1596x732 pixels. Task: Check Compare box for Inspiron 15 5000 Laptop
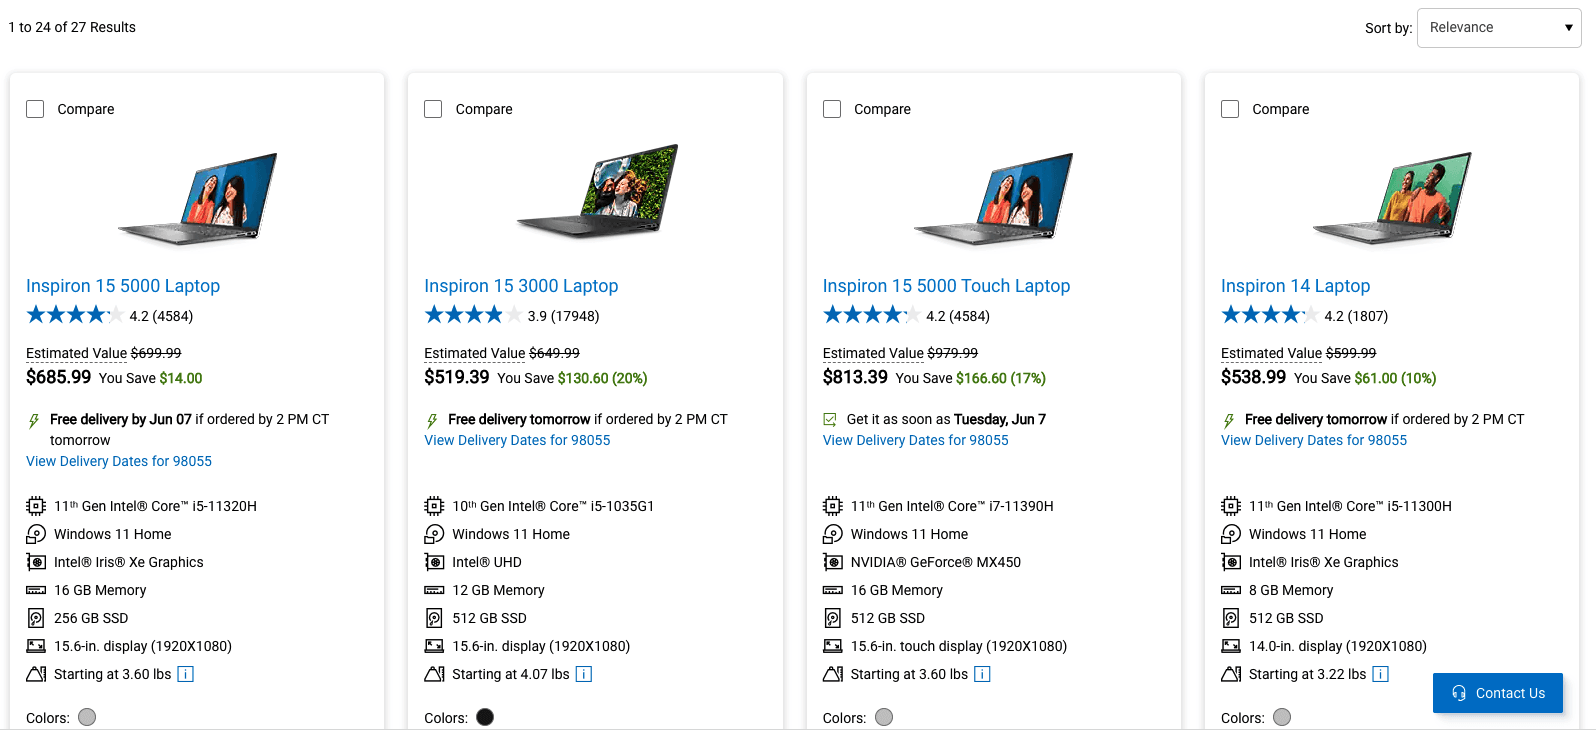35,109
